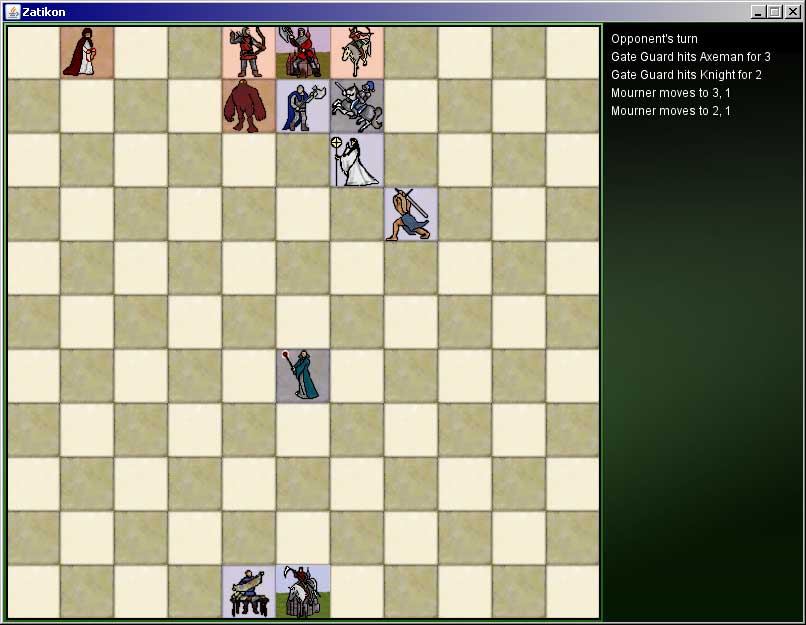This screenshot has height=625, width=806.
Task: Select log entry "Gate Guard hits Axeman for 3"
Action: 690,57
